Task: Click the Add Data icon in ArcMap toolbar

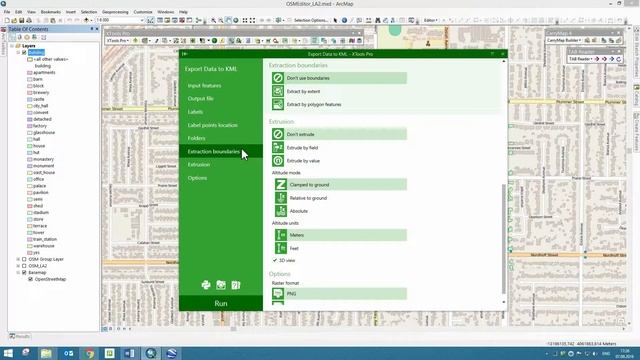Action: 86,20
